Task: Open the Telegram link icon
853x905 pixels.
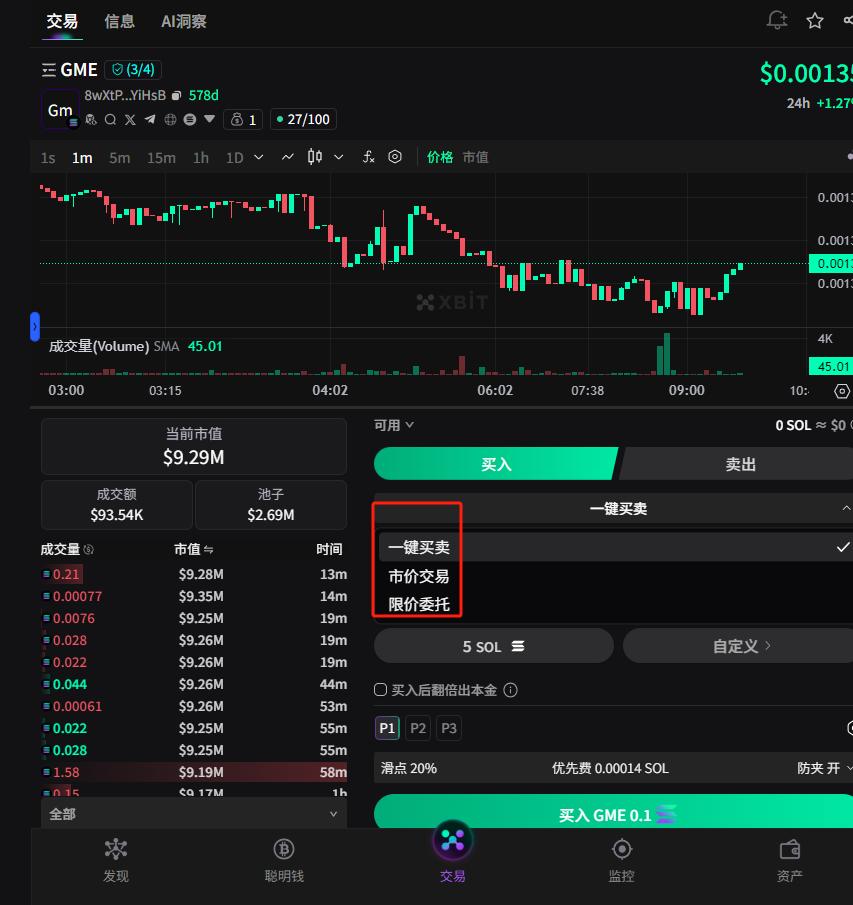Action: 150,120
